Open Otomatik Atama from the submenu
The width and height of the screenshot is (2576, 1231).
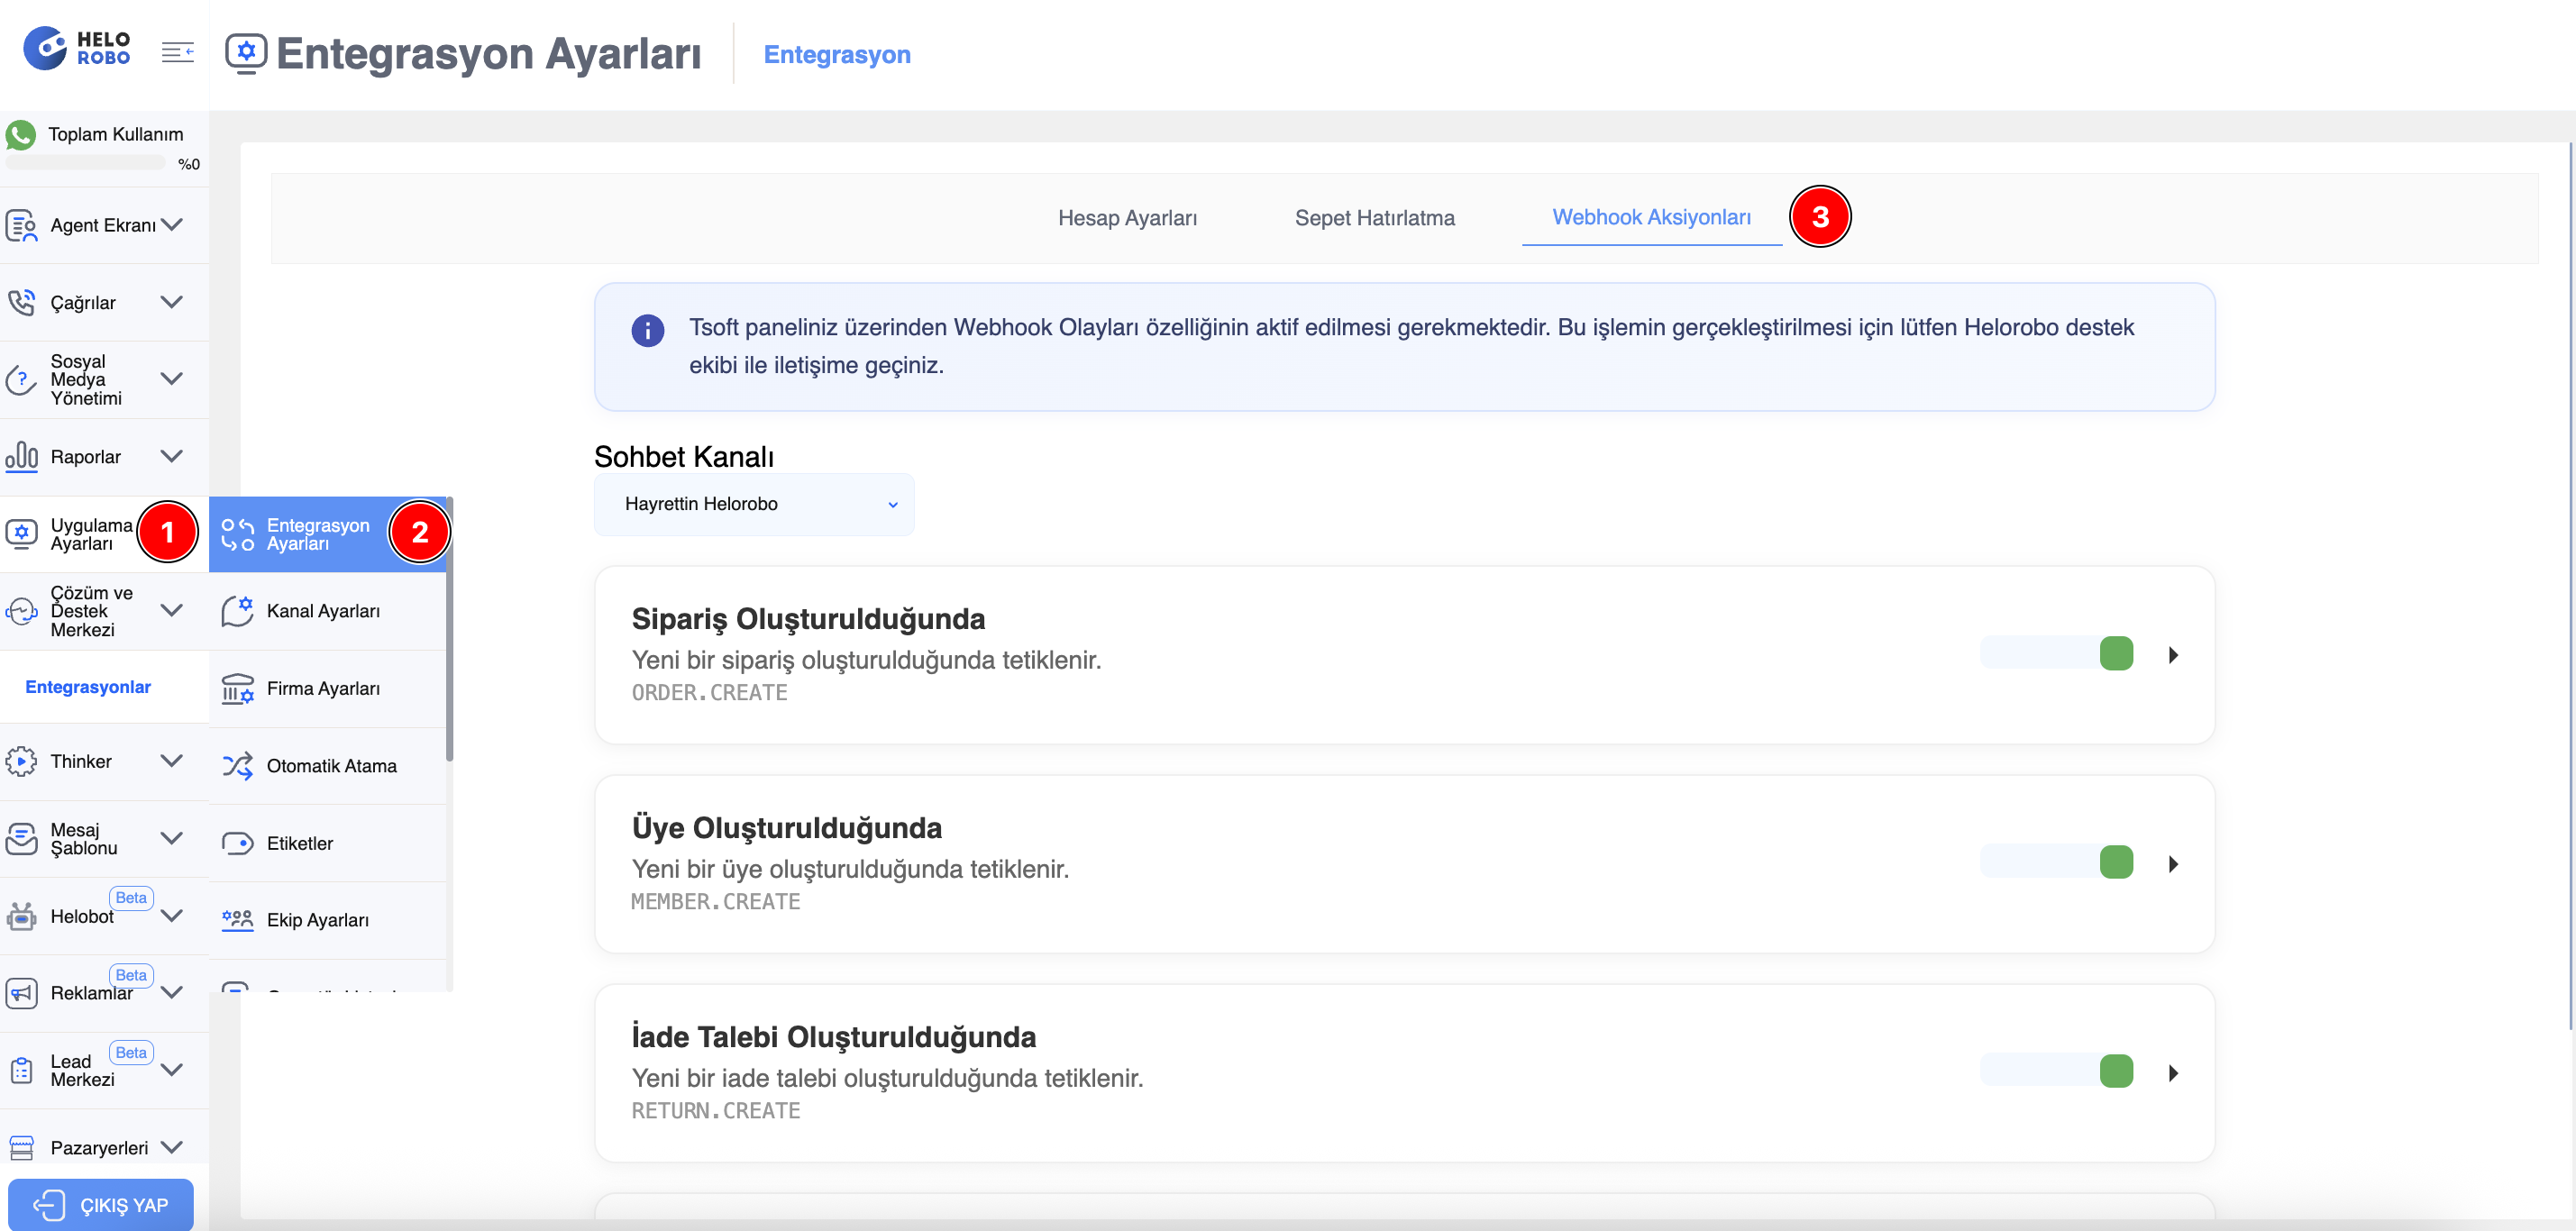pyautogui.click(x=328, y=766)
